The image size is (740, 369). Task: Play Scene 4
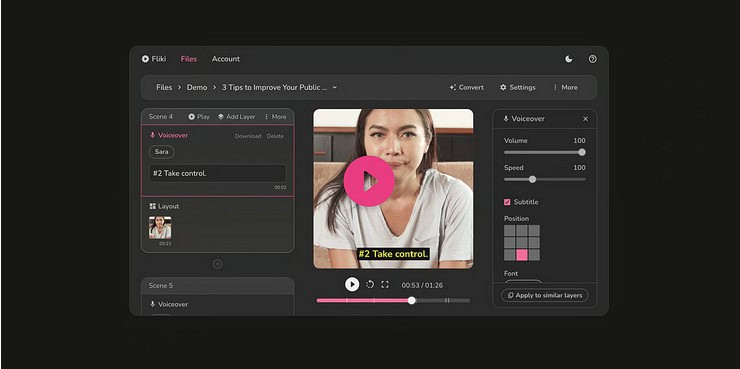click(199, 117)
